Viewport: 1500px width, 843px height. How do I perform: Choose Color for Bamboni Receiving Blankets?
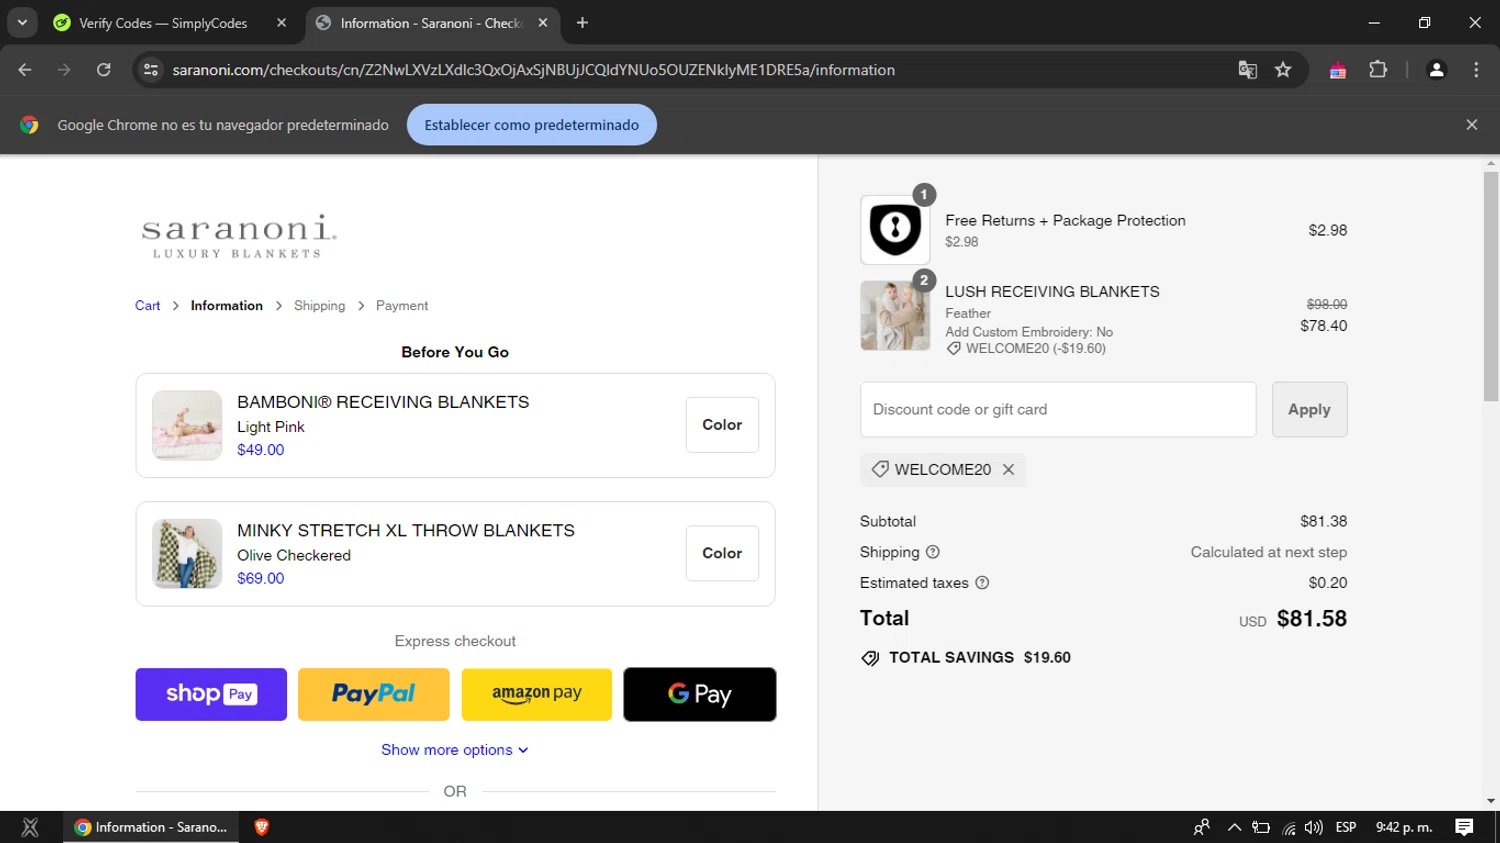tap(722, 425)
